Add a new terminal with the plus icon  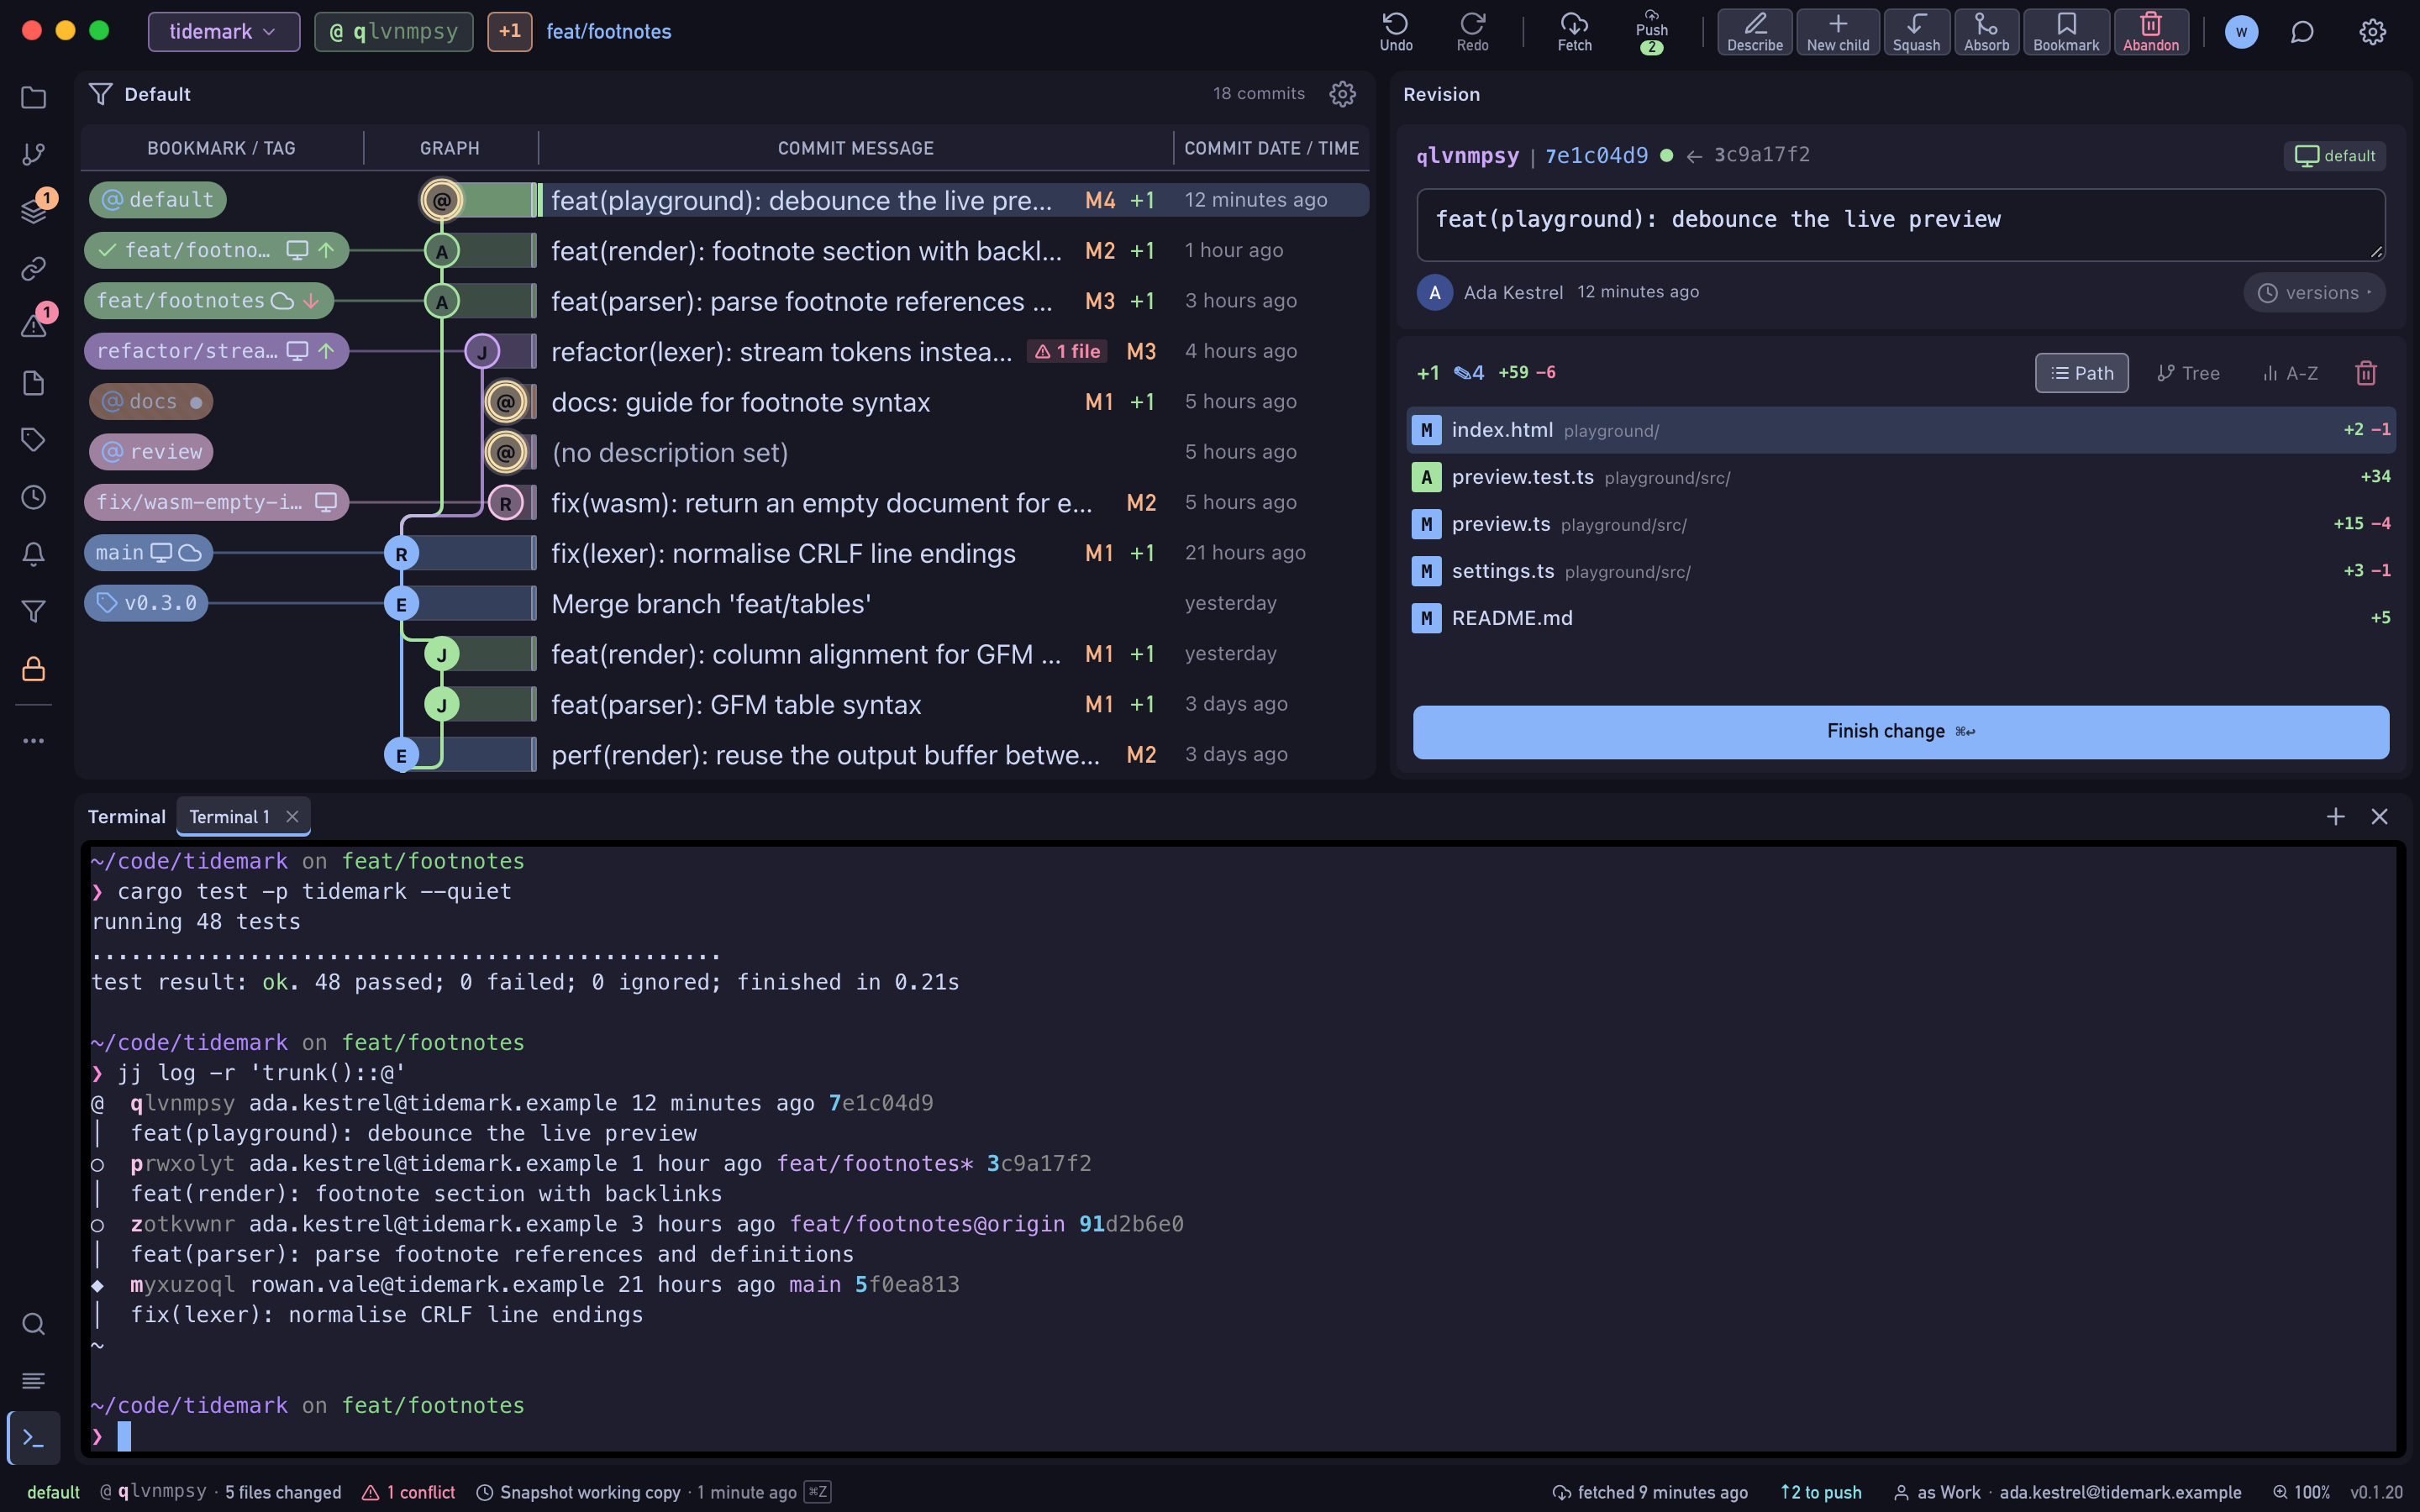2335,817
